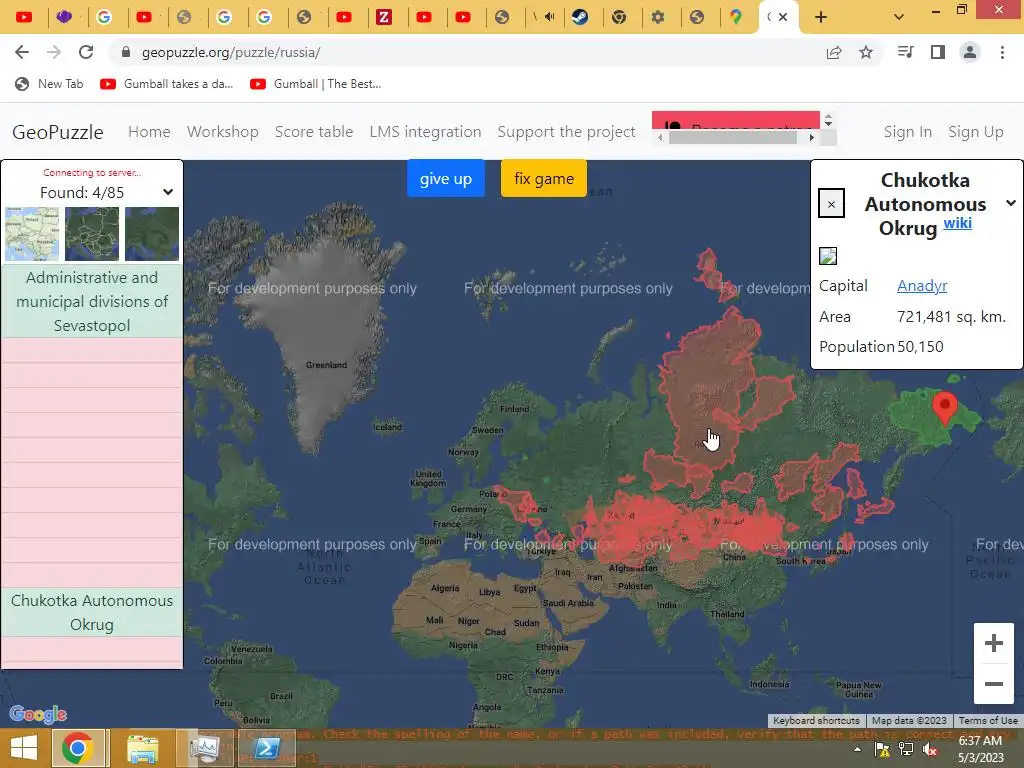The image size is (1024, 768).
Task: Switch to the settings gear tab
Action: pos(658,17)
